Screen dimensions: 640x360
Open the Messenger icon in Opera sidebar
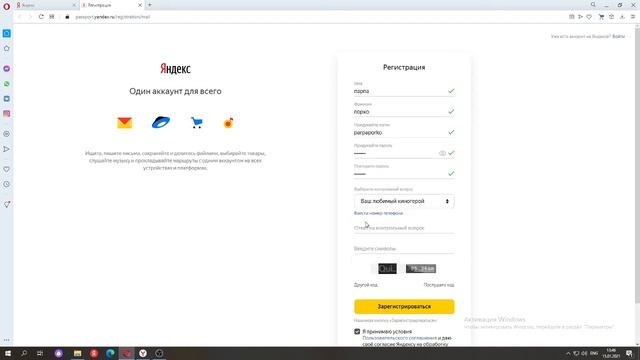pos(7,69)
